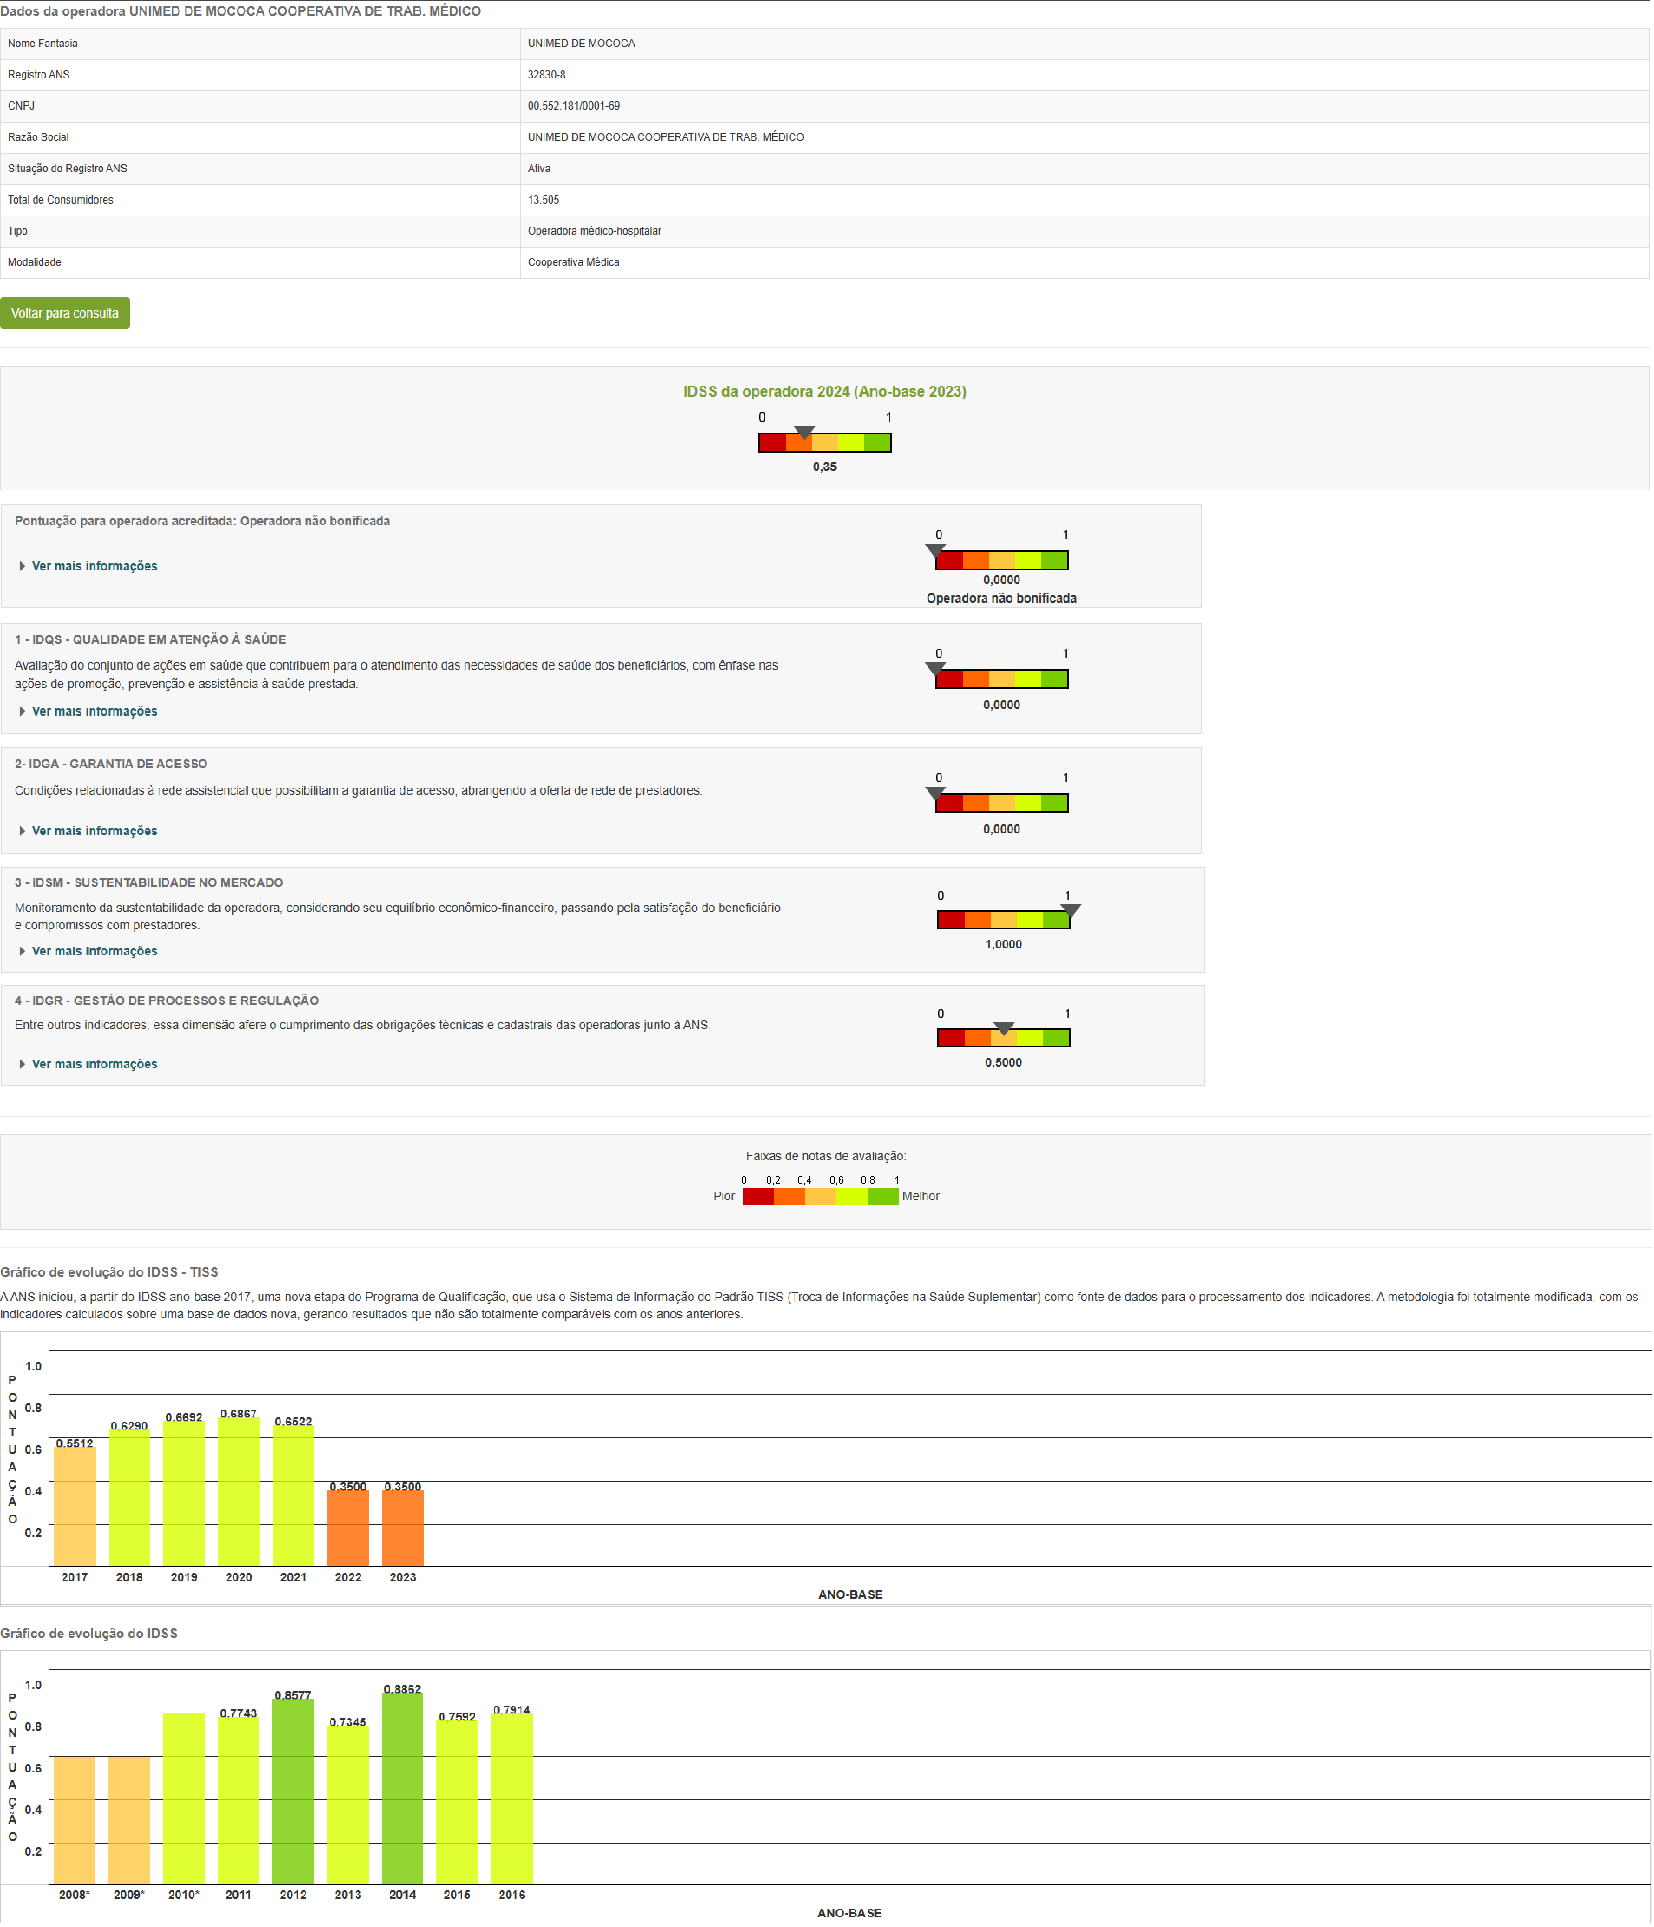Click the Voltar para consulta button
The image size is (1654, 1927).
coord(65,313)
